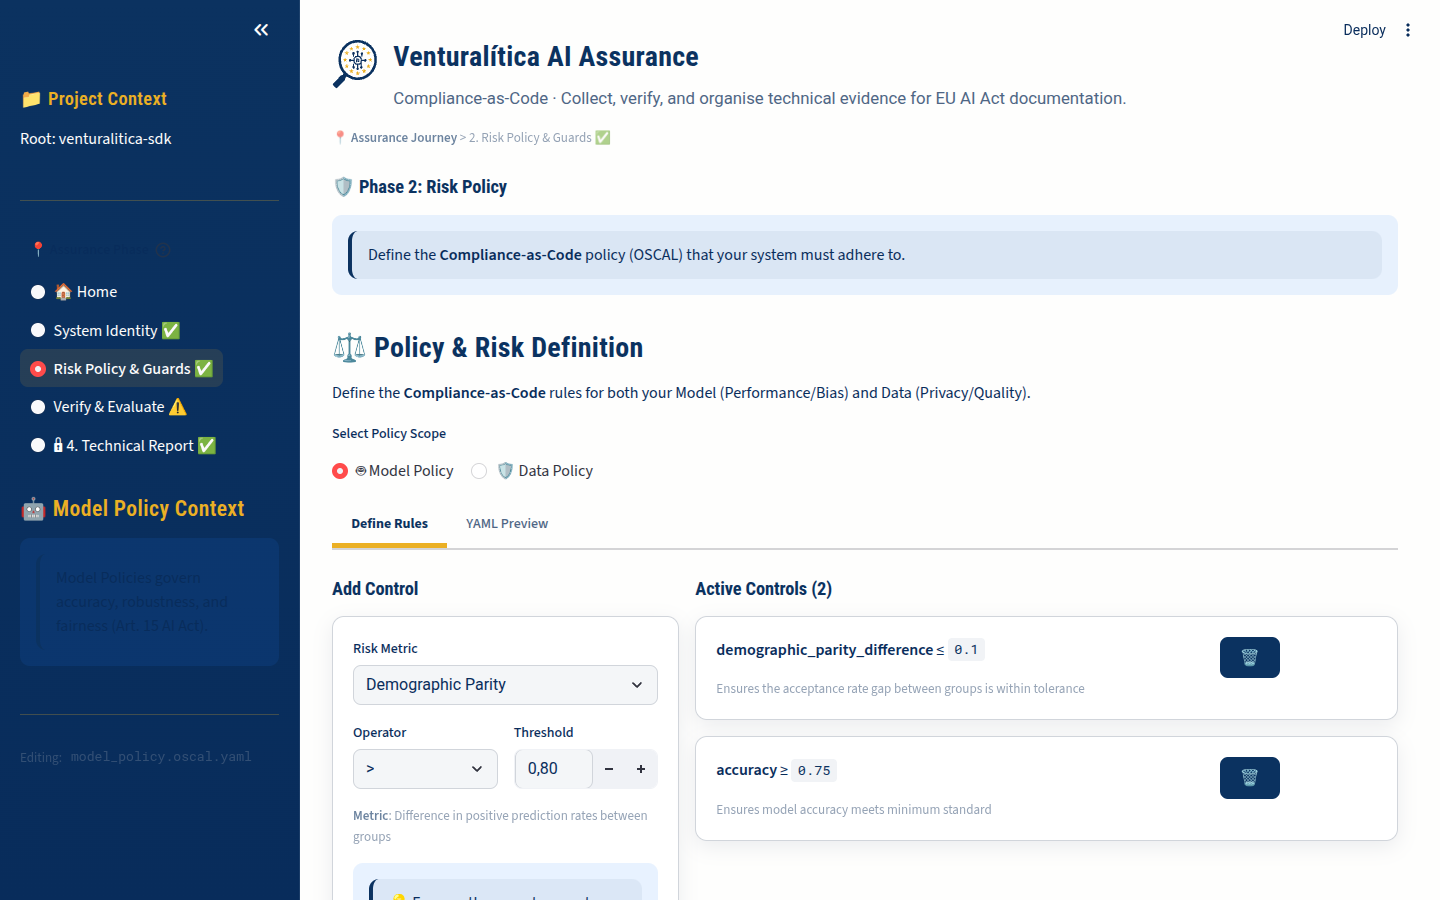Image resolution: width=1440 pixels, height=900 pixels.
Task: Select the Data Policy scope option
Action: pos(480,471)
